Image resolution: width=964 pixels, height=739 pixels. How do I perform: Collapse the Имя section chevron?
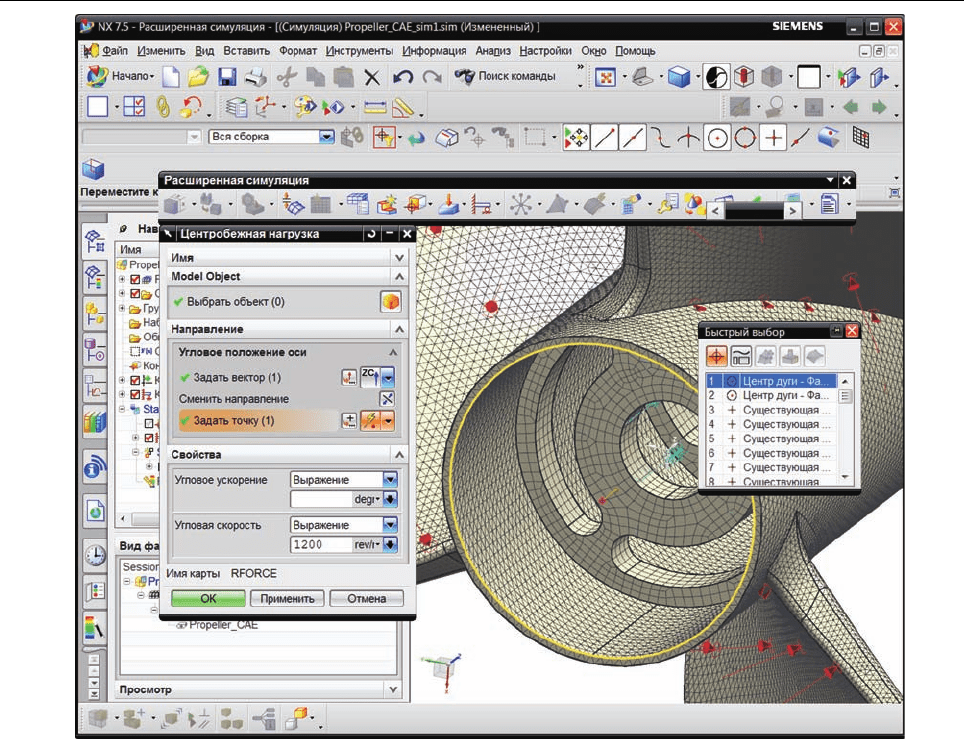click(x=400, y=258)
